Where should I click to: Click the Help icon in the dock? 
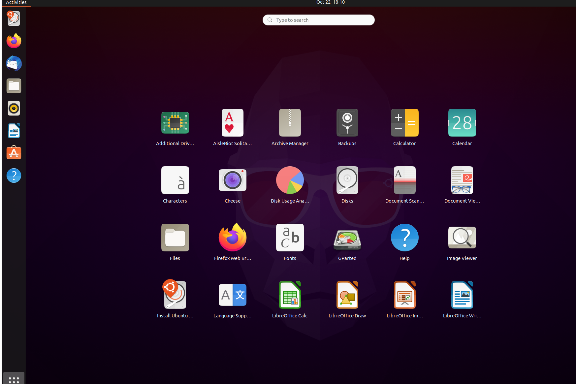pyautogui.click(x=14, y=176)
